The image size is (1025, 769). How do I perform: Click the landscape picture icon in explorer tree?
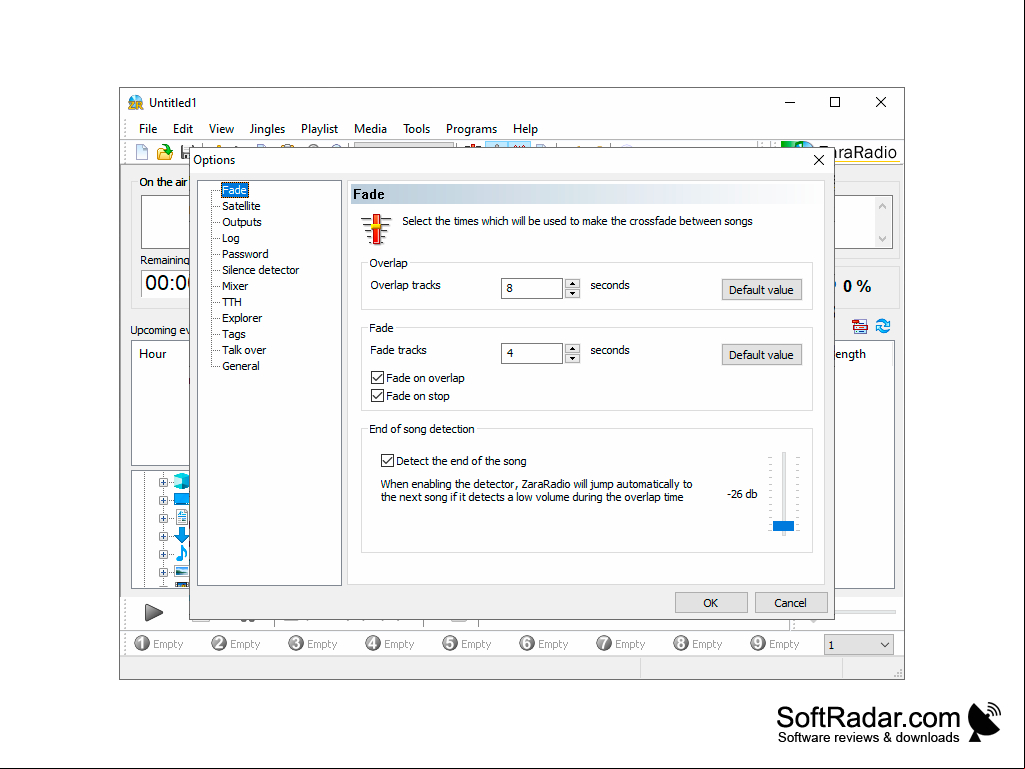182,572
